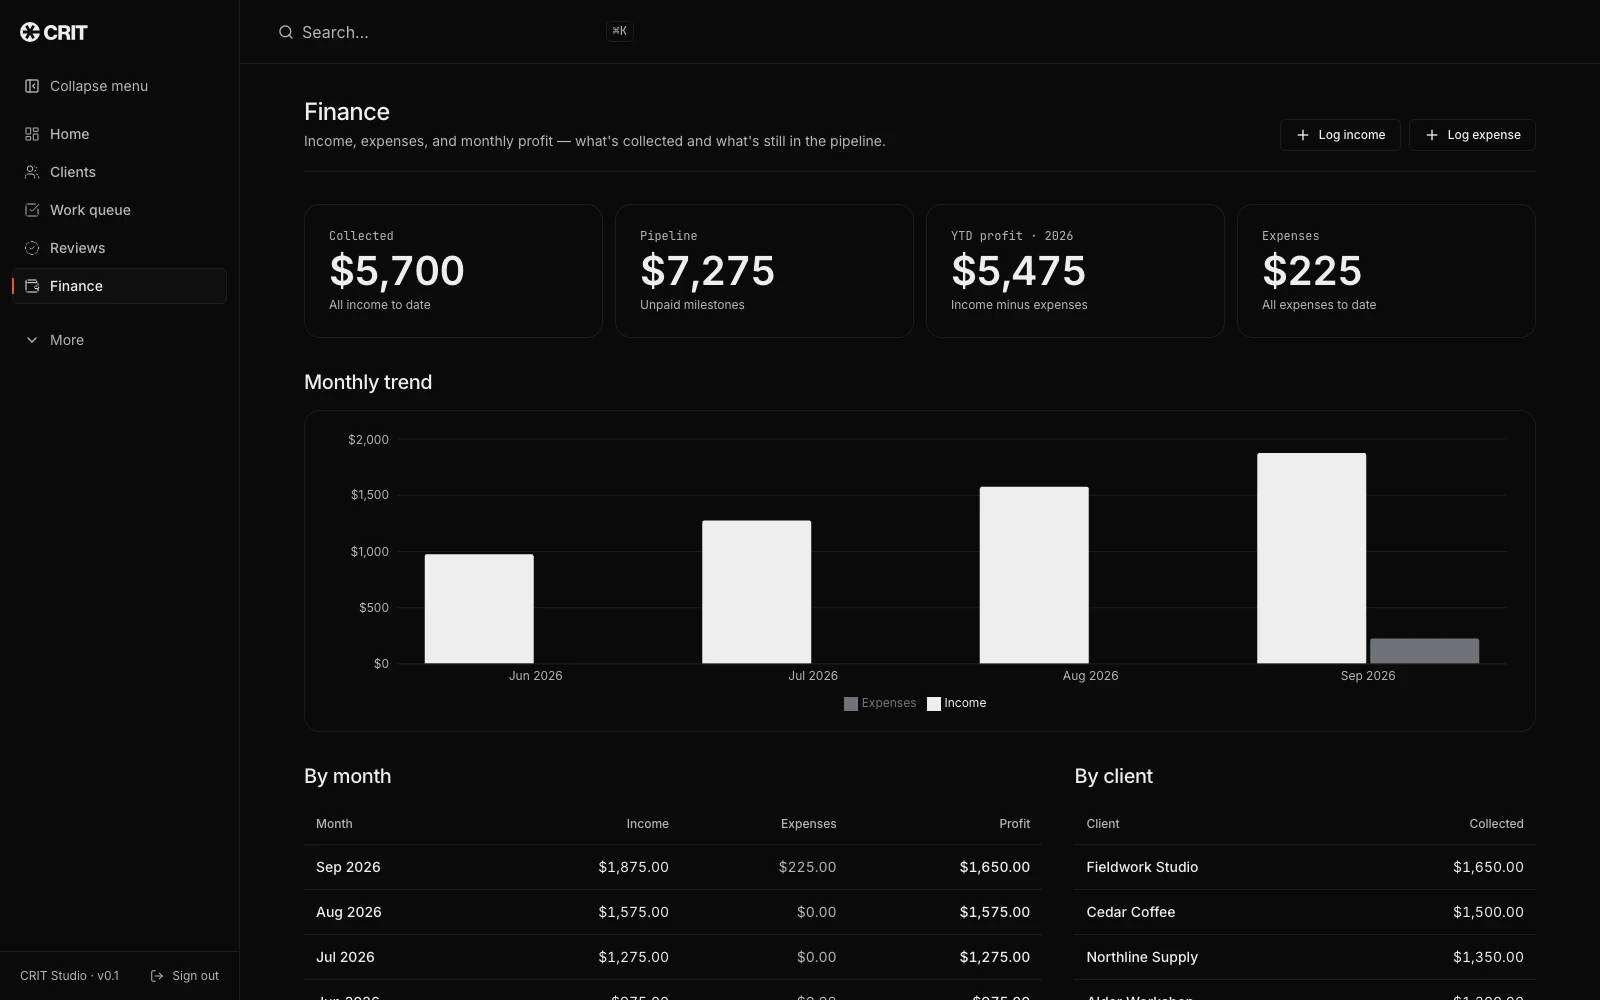Go to Clients section
The image size is (1600, 1000).
click(x=119, y=172)
